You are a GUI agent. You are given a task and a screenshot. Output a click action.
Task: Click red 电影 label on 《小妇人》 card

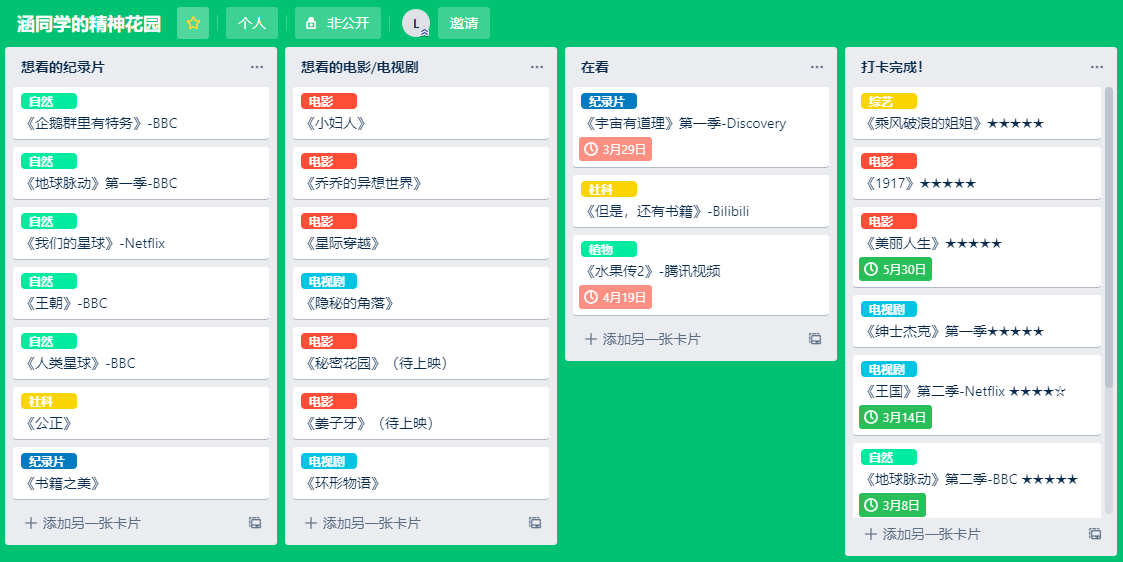[329, 101]
